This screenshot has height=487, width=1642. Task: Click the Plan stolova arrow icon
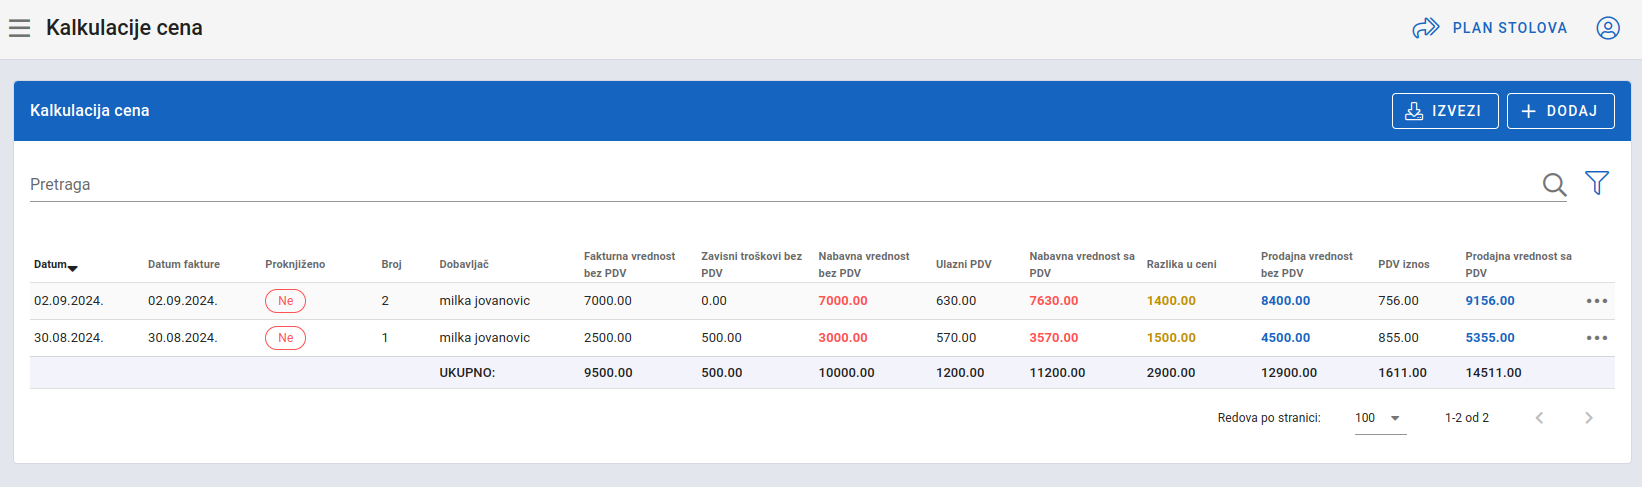tap(1426, 28)
